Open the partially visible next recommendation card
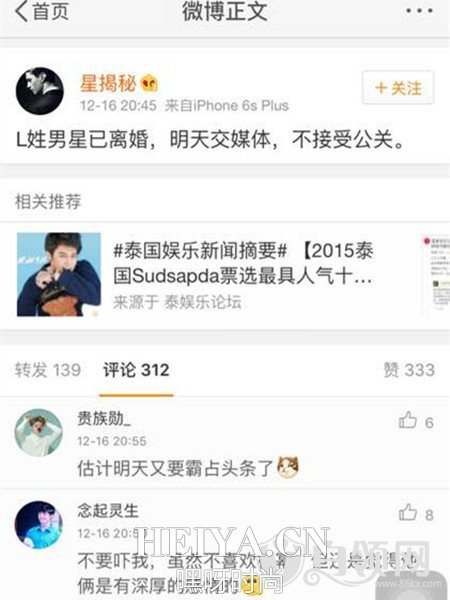 (x=435, y=272)
